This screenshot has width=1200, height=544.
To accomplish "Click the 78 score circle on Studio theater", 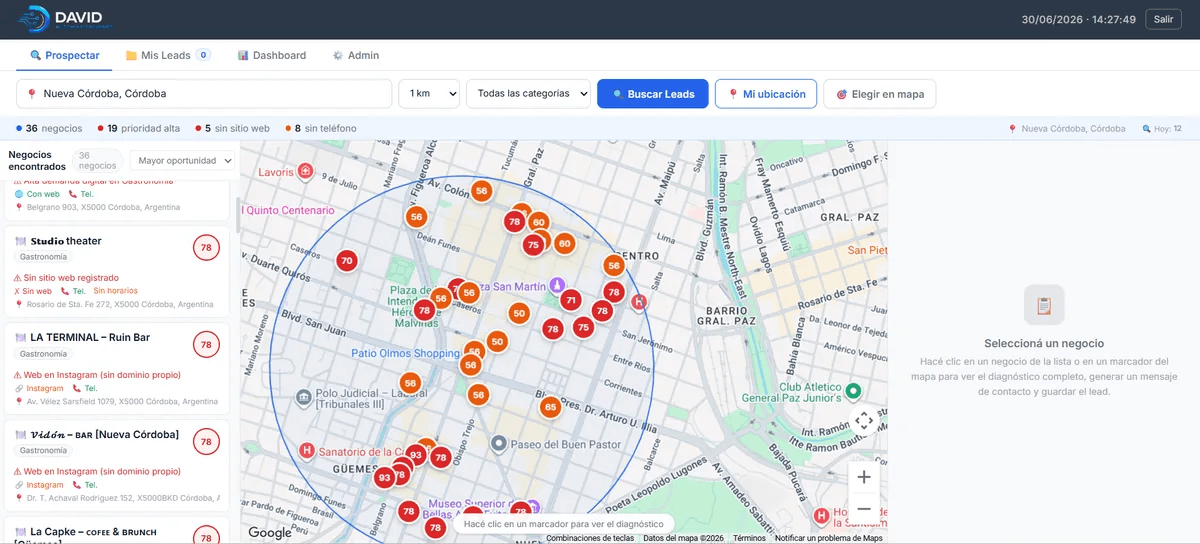I will [x=206, y=248].
